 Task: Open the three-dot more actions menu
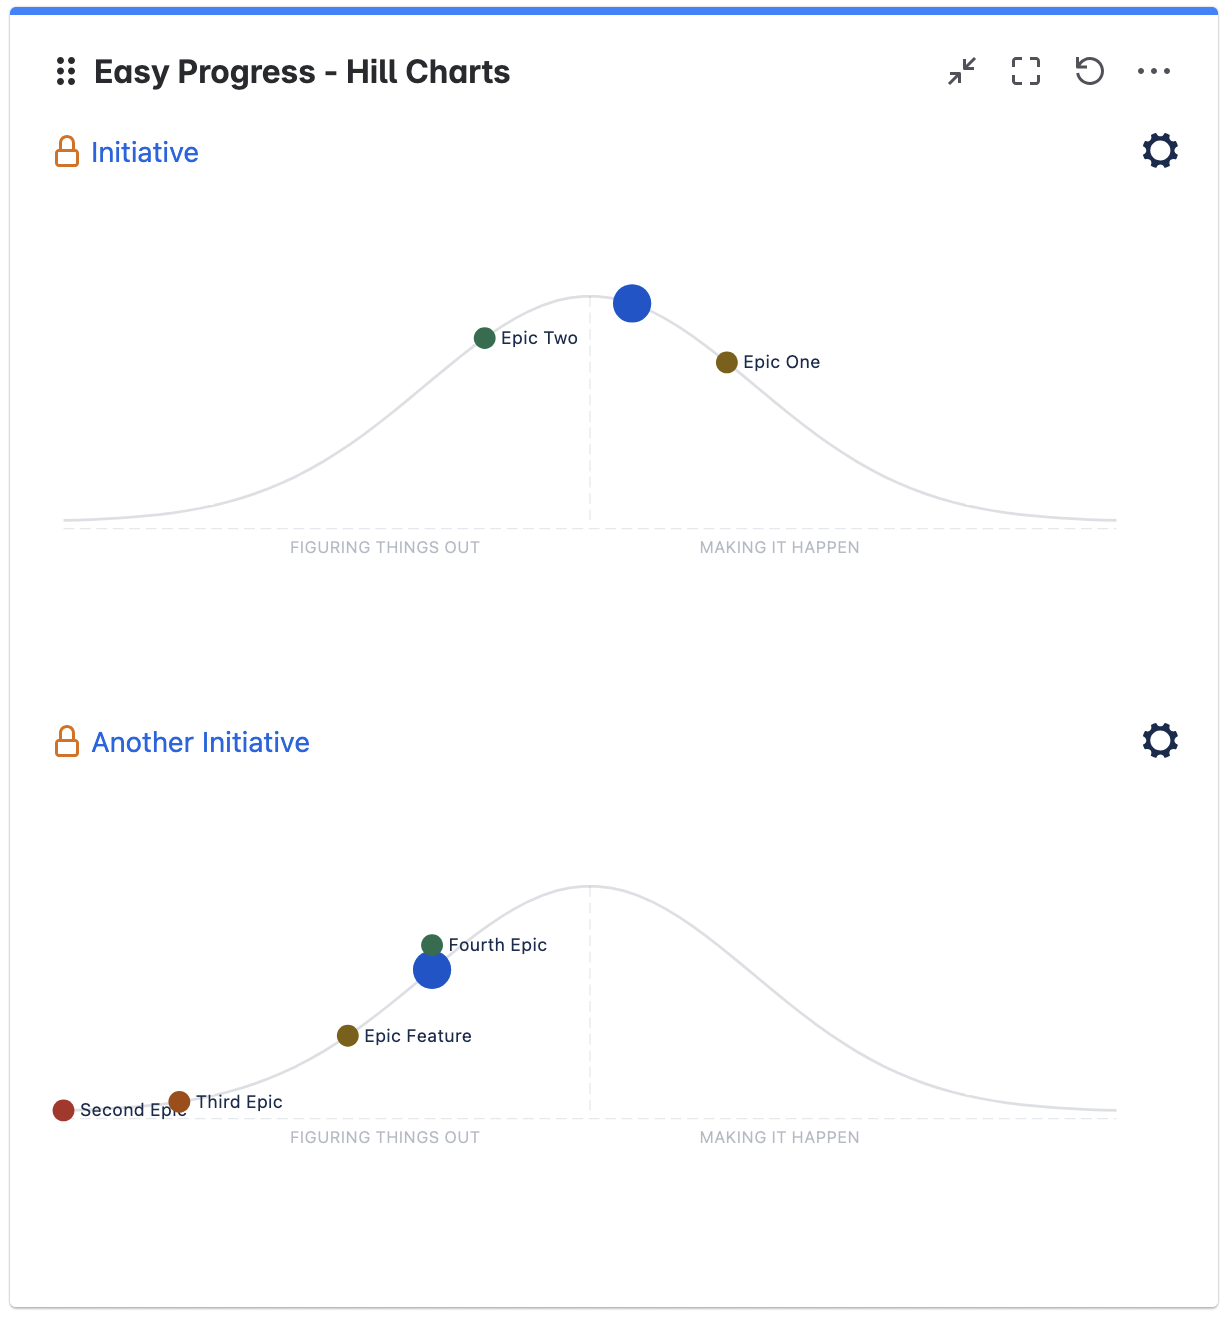pyautogui.click(x=1154, y=71)
